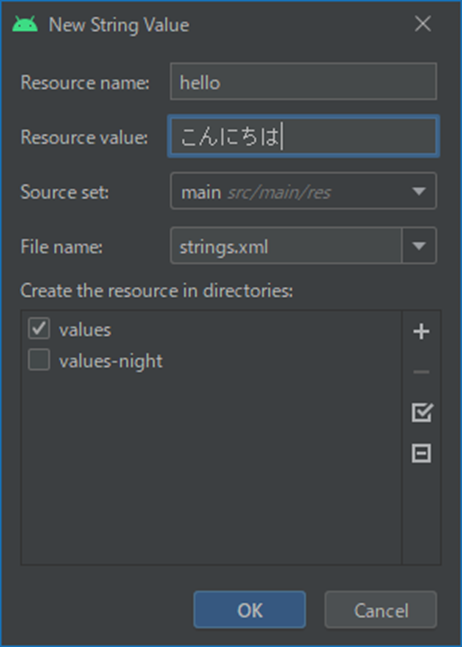Focus the Resource name field containing hello

point(303,81)
